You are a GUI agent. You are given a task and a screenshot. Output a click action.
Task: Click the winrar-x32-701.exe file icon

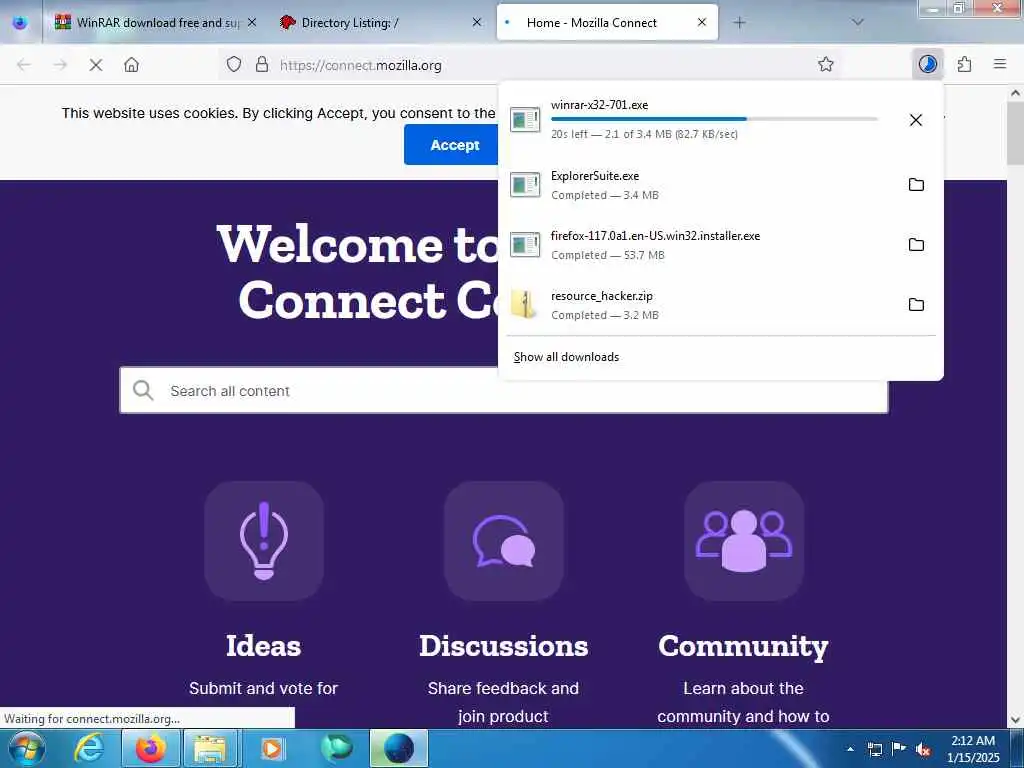[525, 120]
